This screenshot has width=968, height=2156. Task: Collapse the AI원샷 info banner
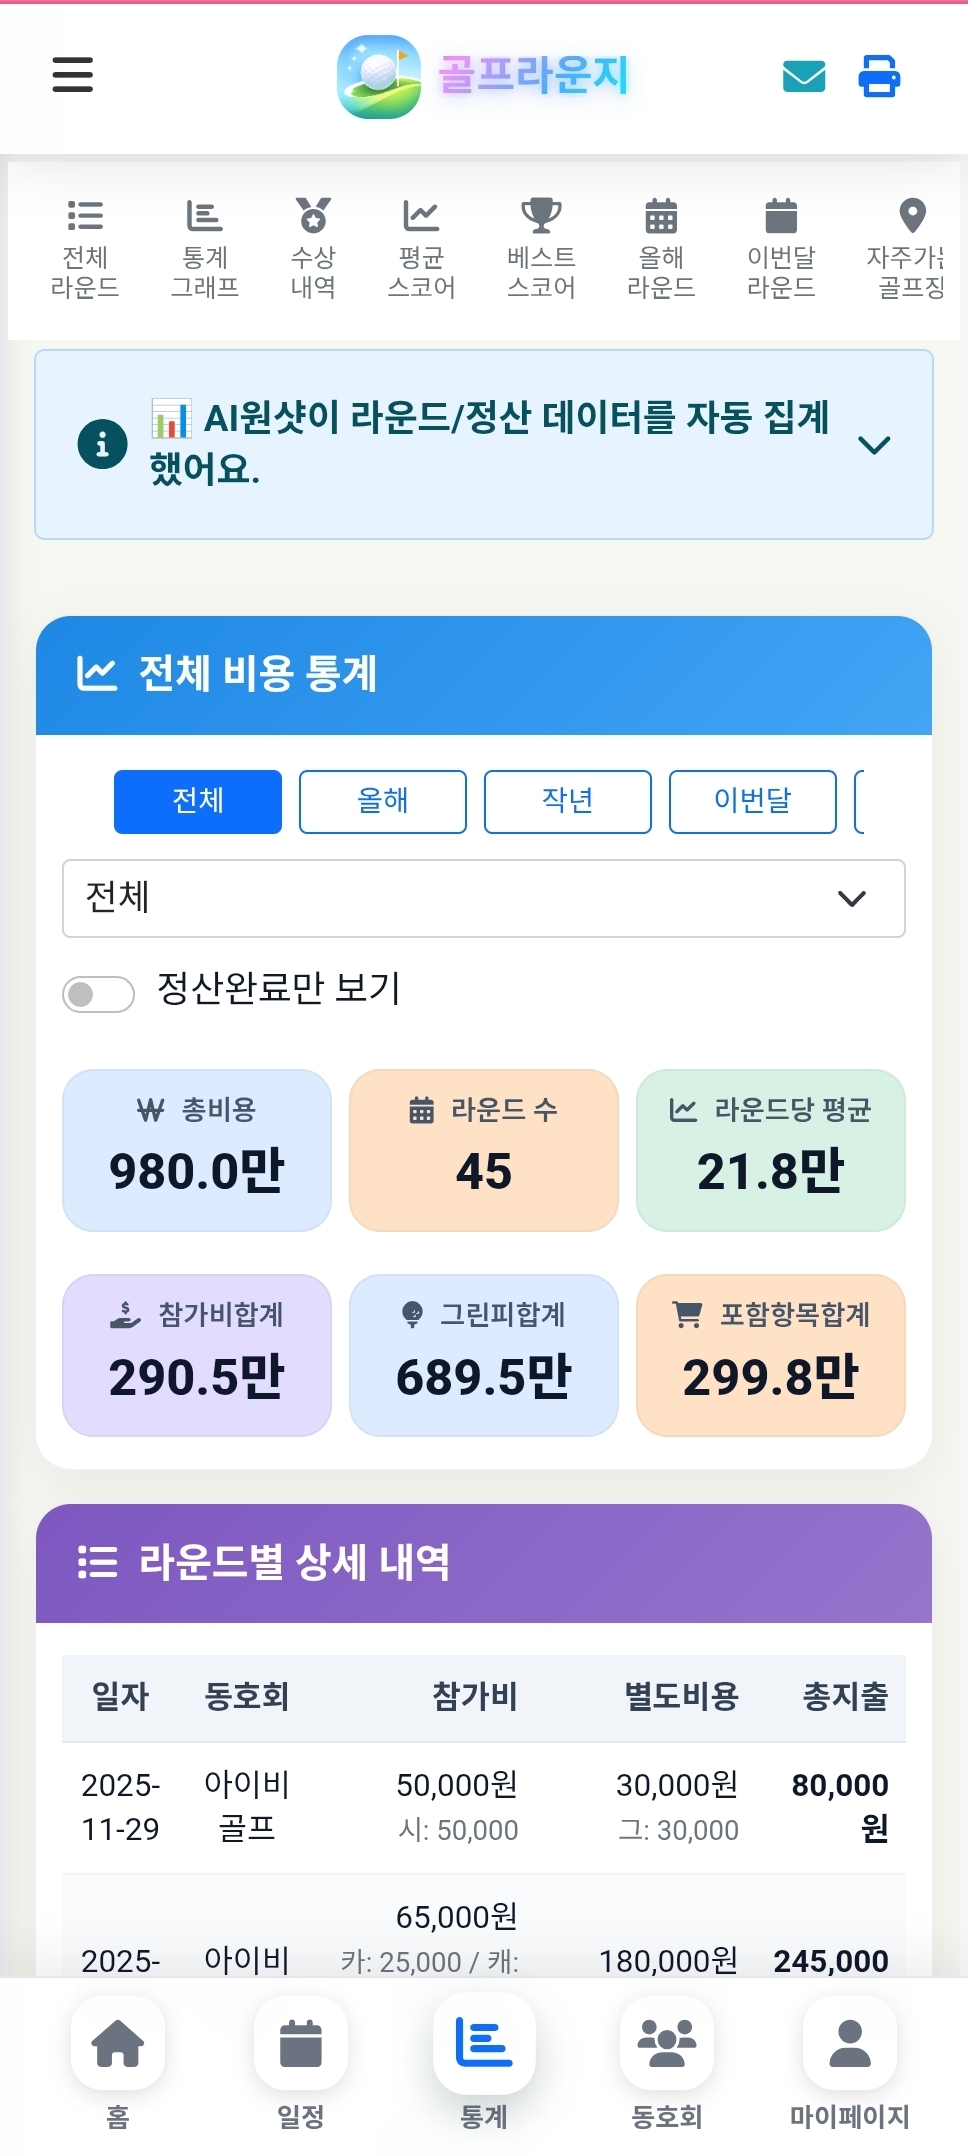(x=875, y=445)
